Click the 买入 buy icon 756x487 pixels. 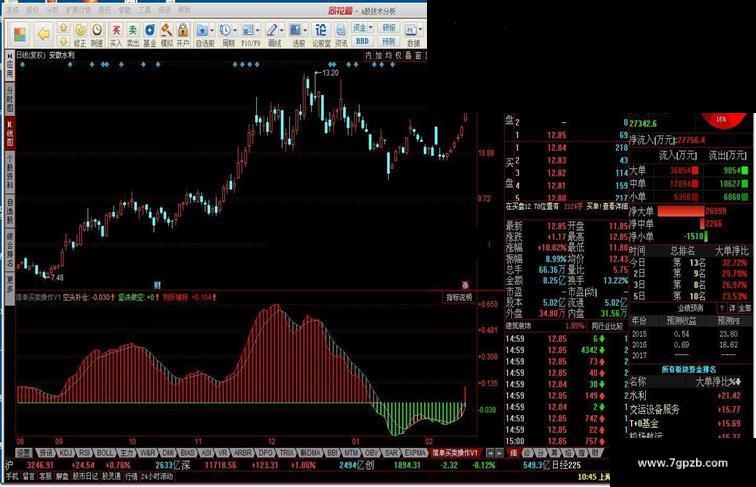click(x=116, y=35)
